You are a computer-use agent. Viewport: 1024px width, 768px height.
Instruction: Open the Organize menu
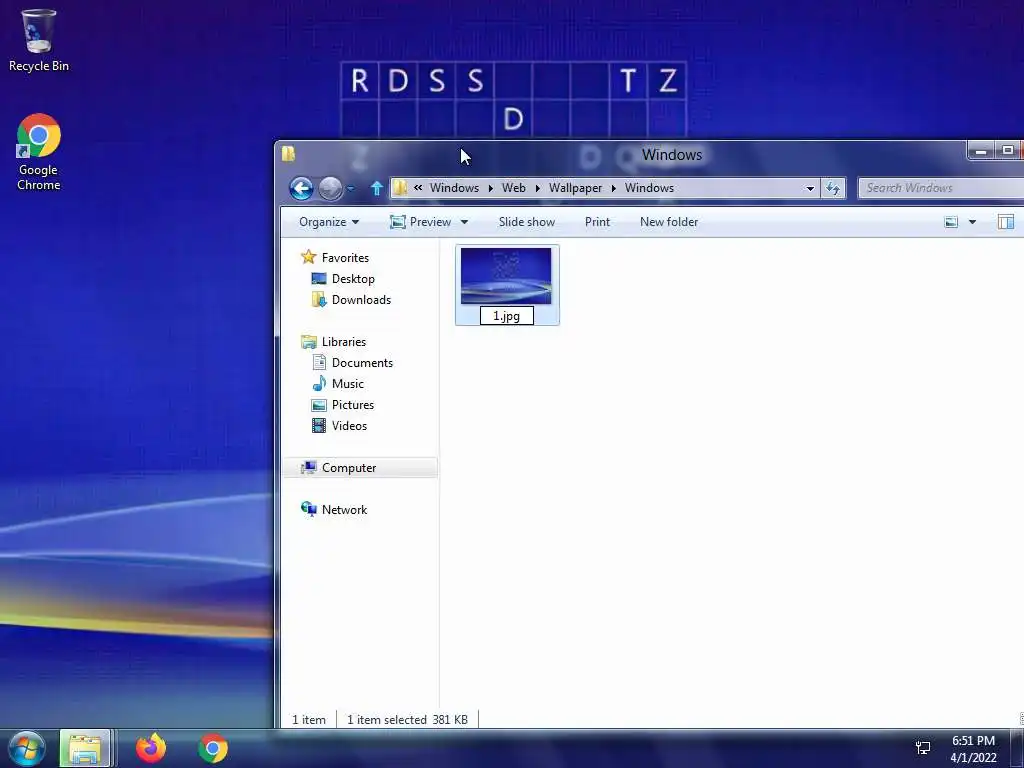[x=328, y=222]
